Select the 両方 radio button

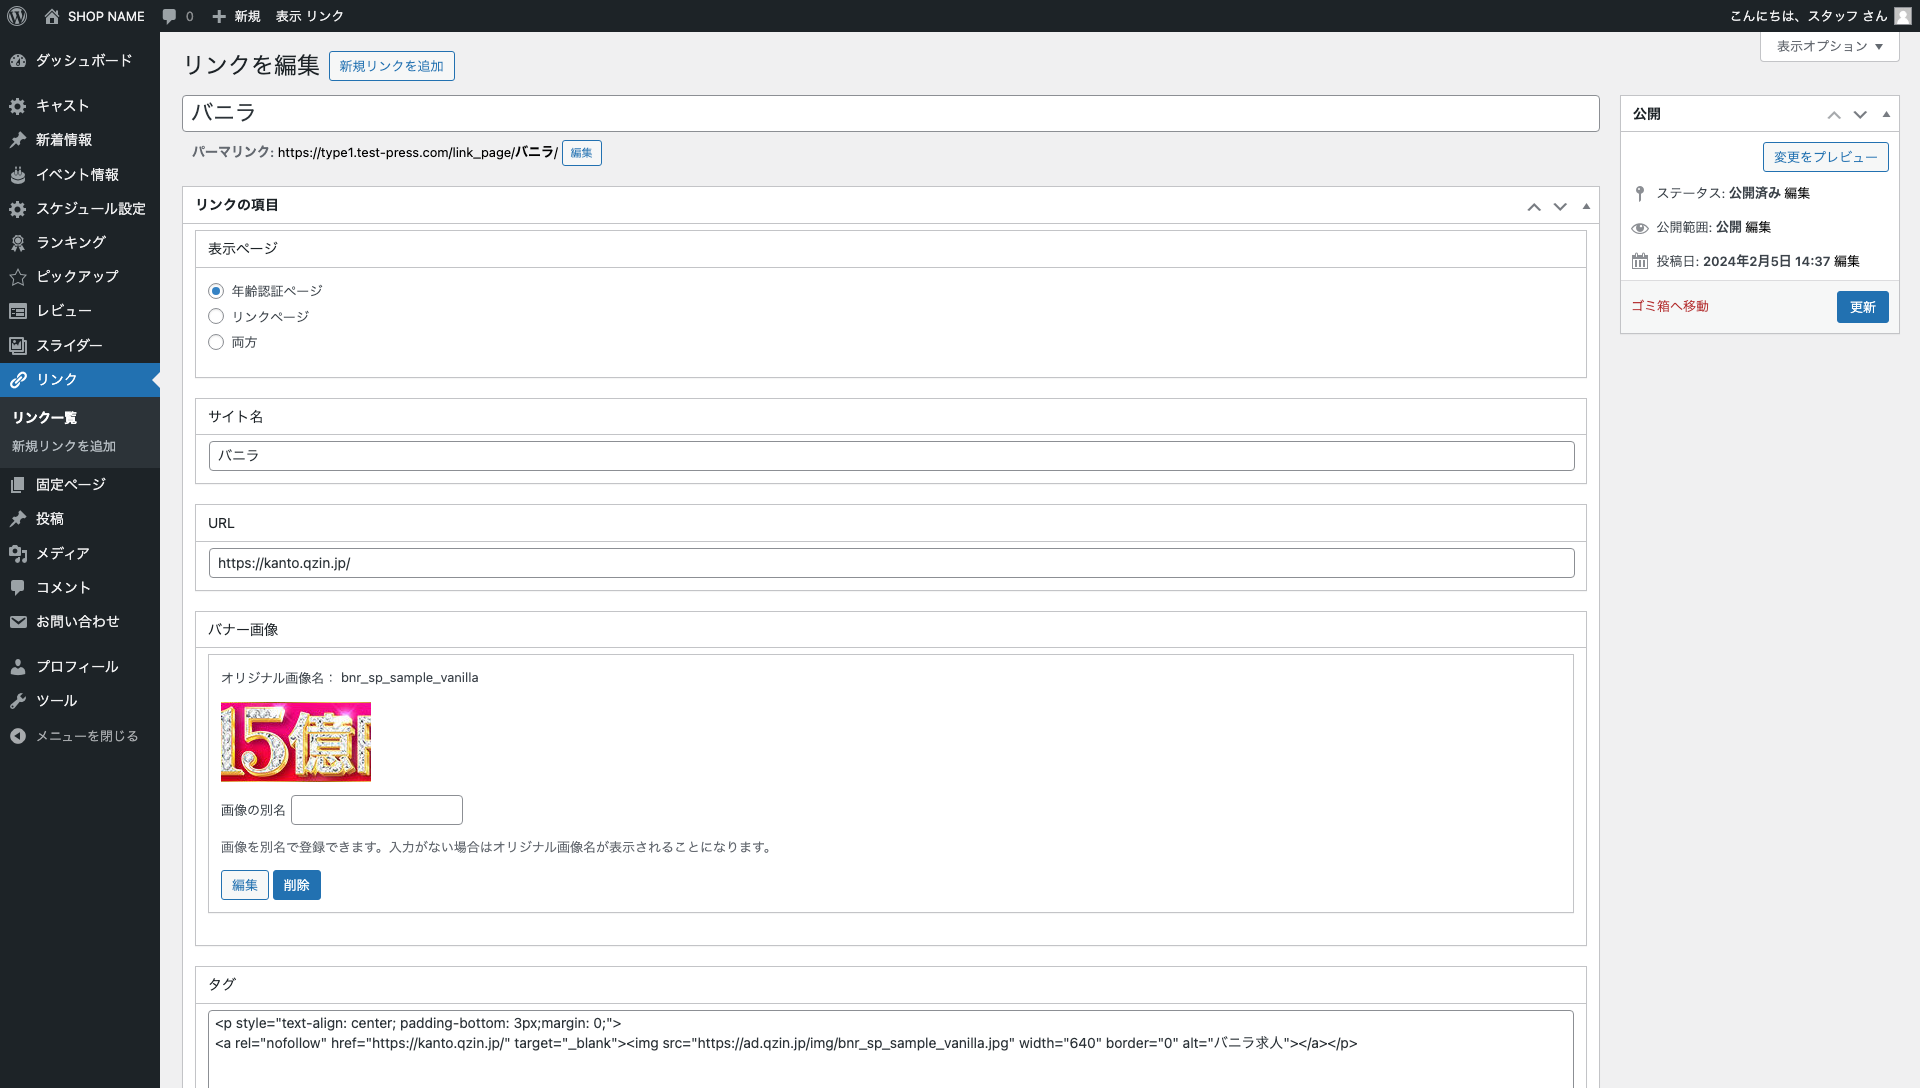216,343
